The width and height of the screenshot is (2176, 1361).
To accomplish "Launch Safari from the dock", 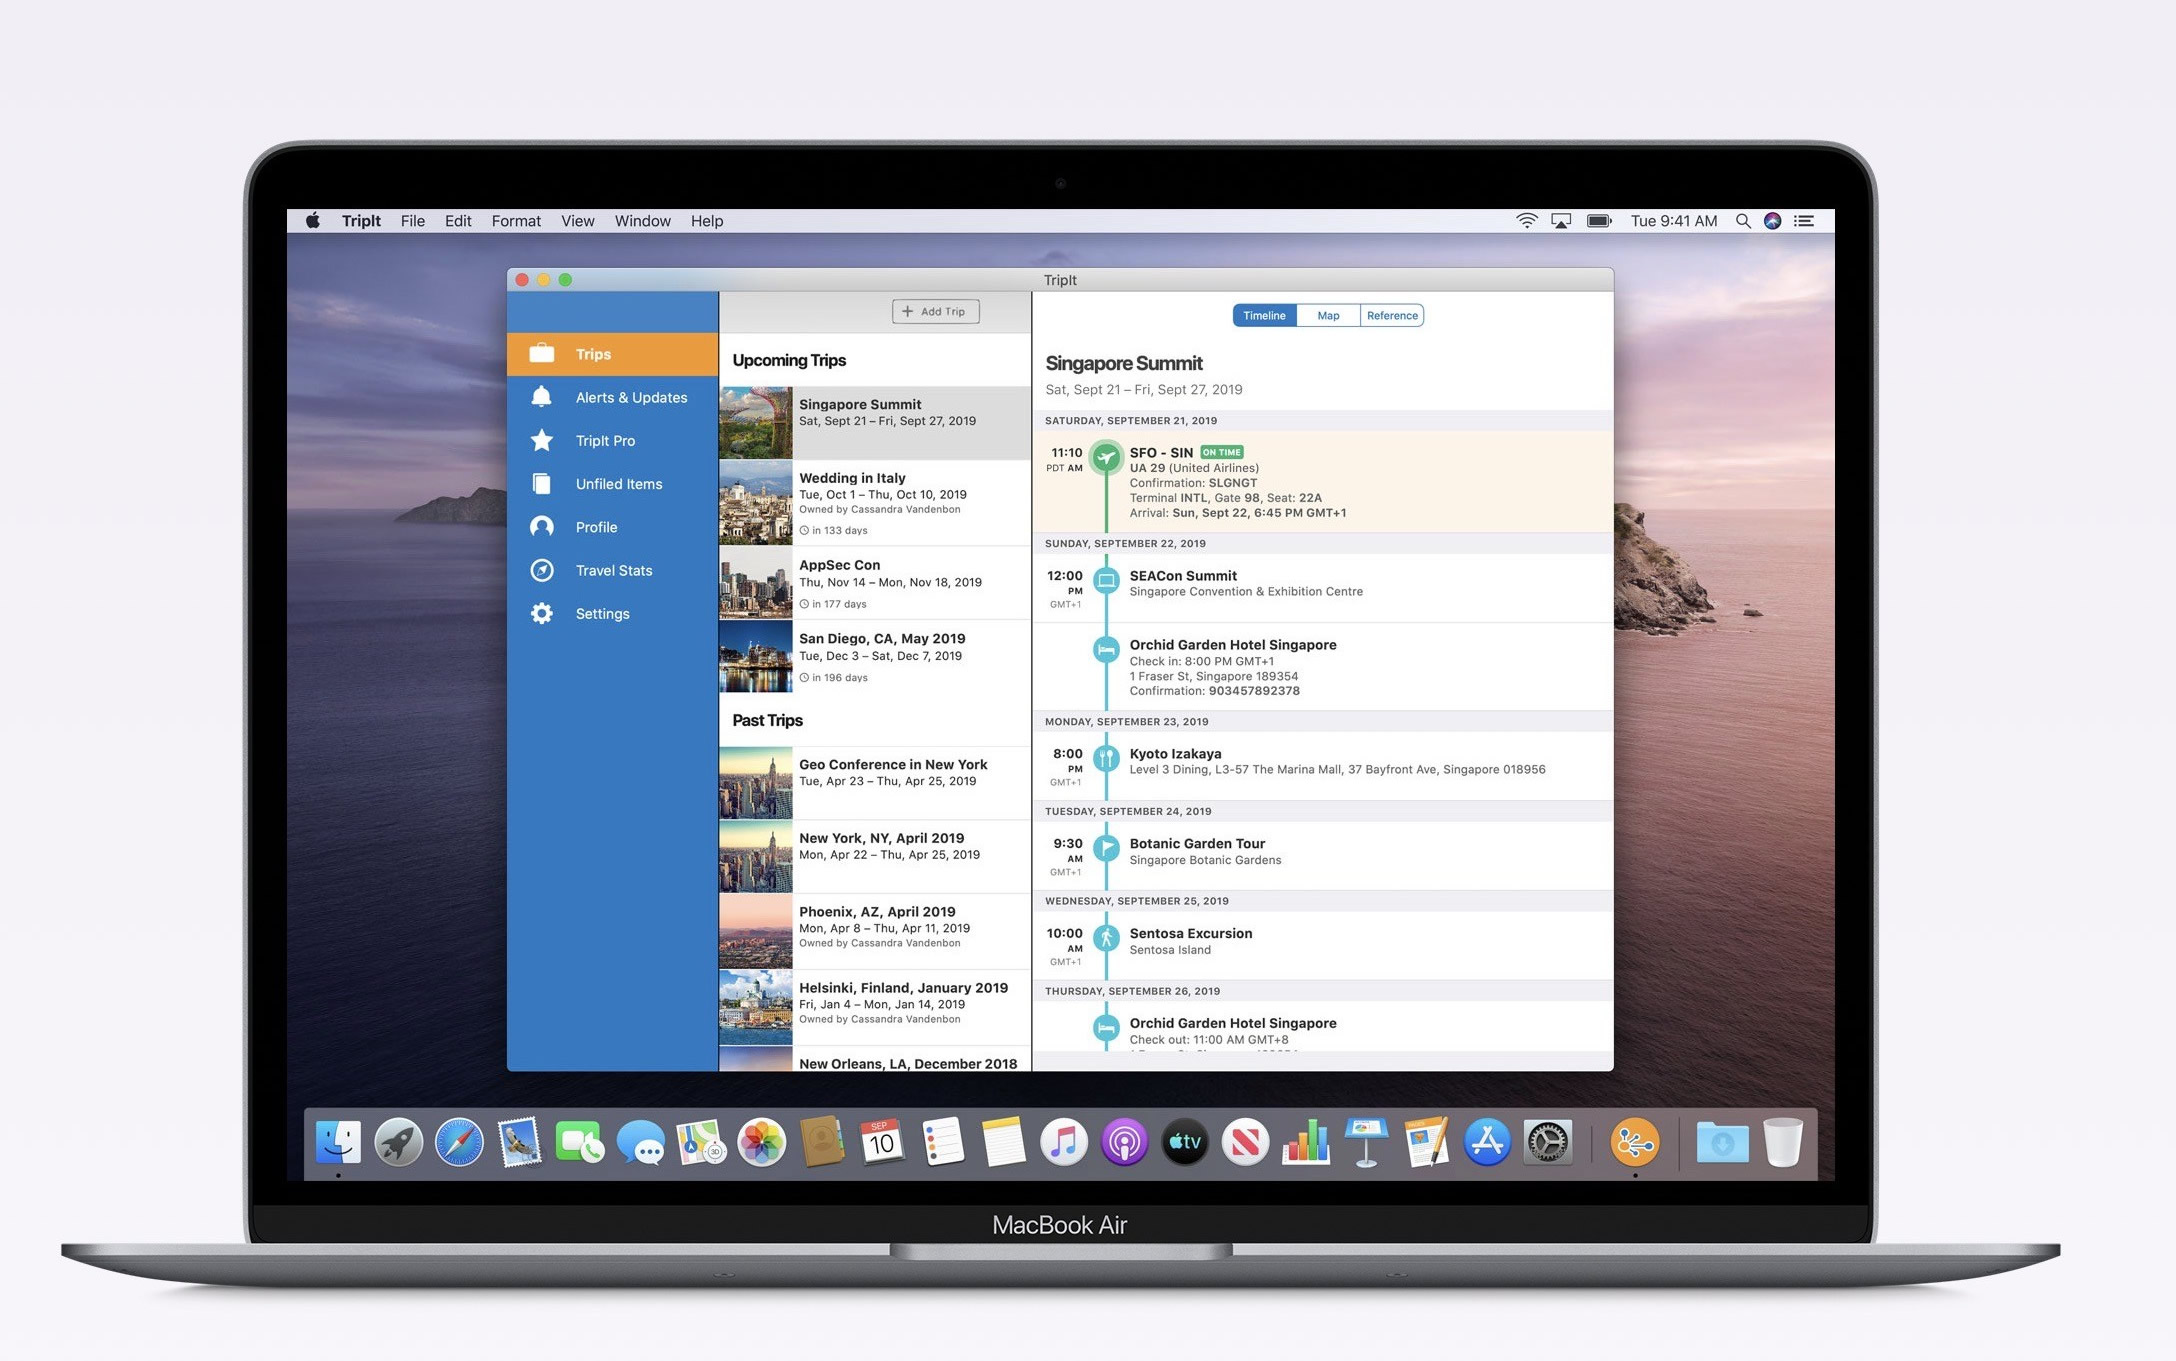I will click(459, 1142).
